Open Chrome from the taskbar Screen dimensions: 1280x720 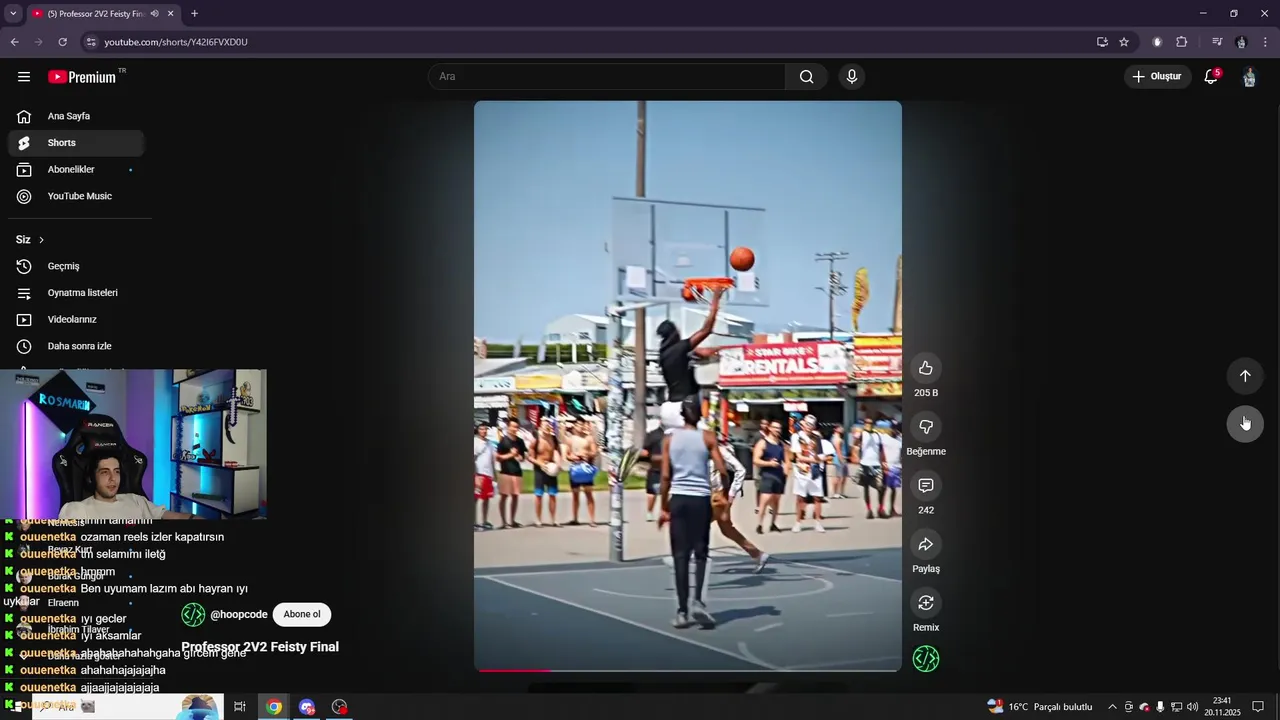pyautogui.click(x=273, y=707)
